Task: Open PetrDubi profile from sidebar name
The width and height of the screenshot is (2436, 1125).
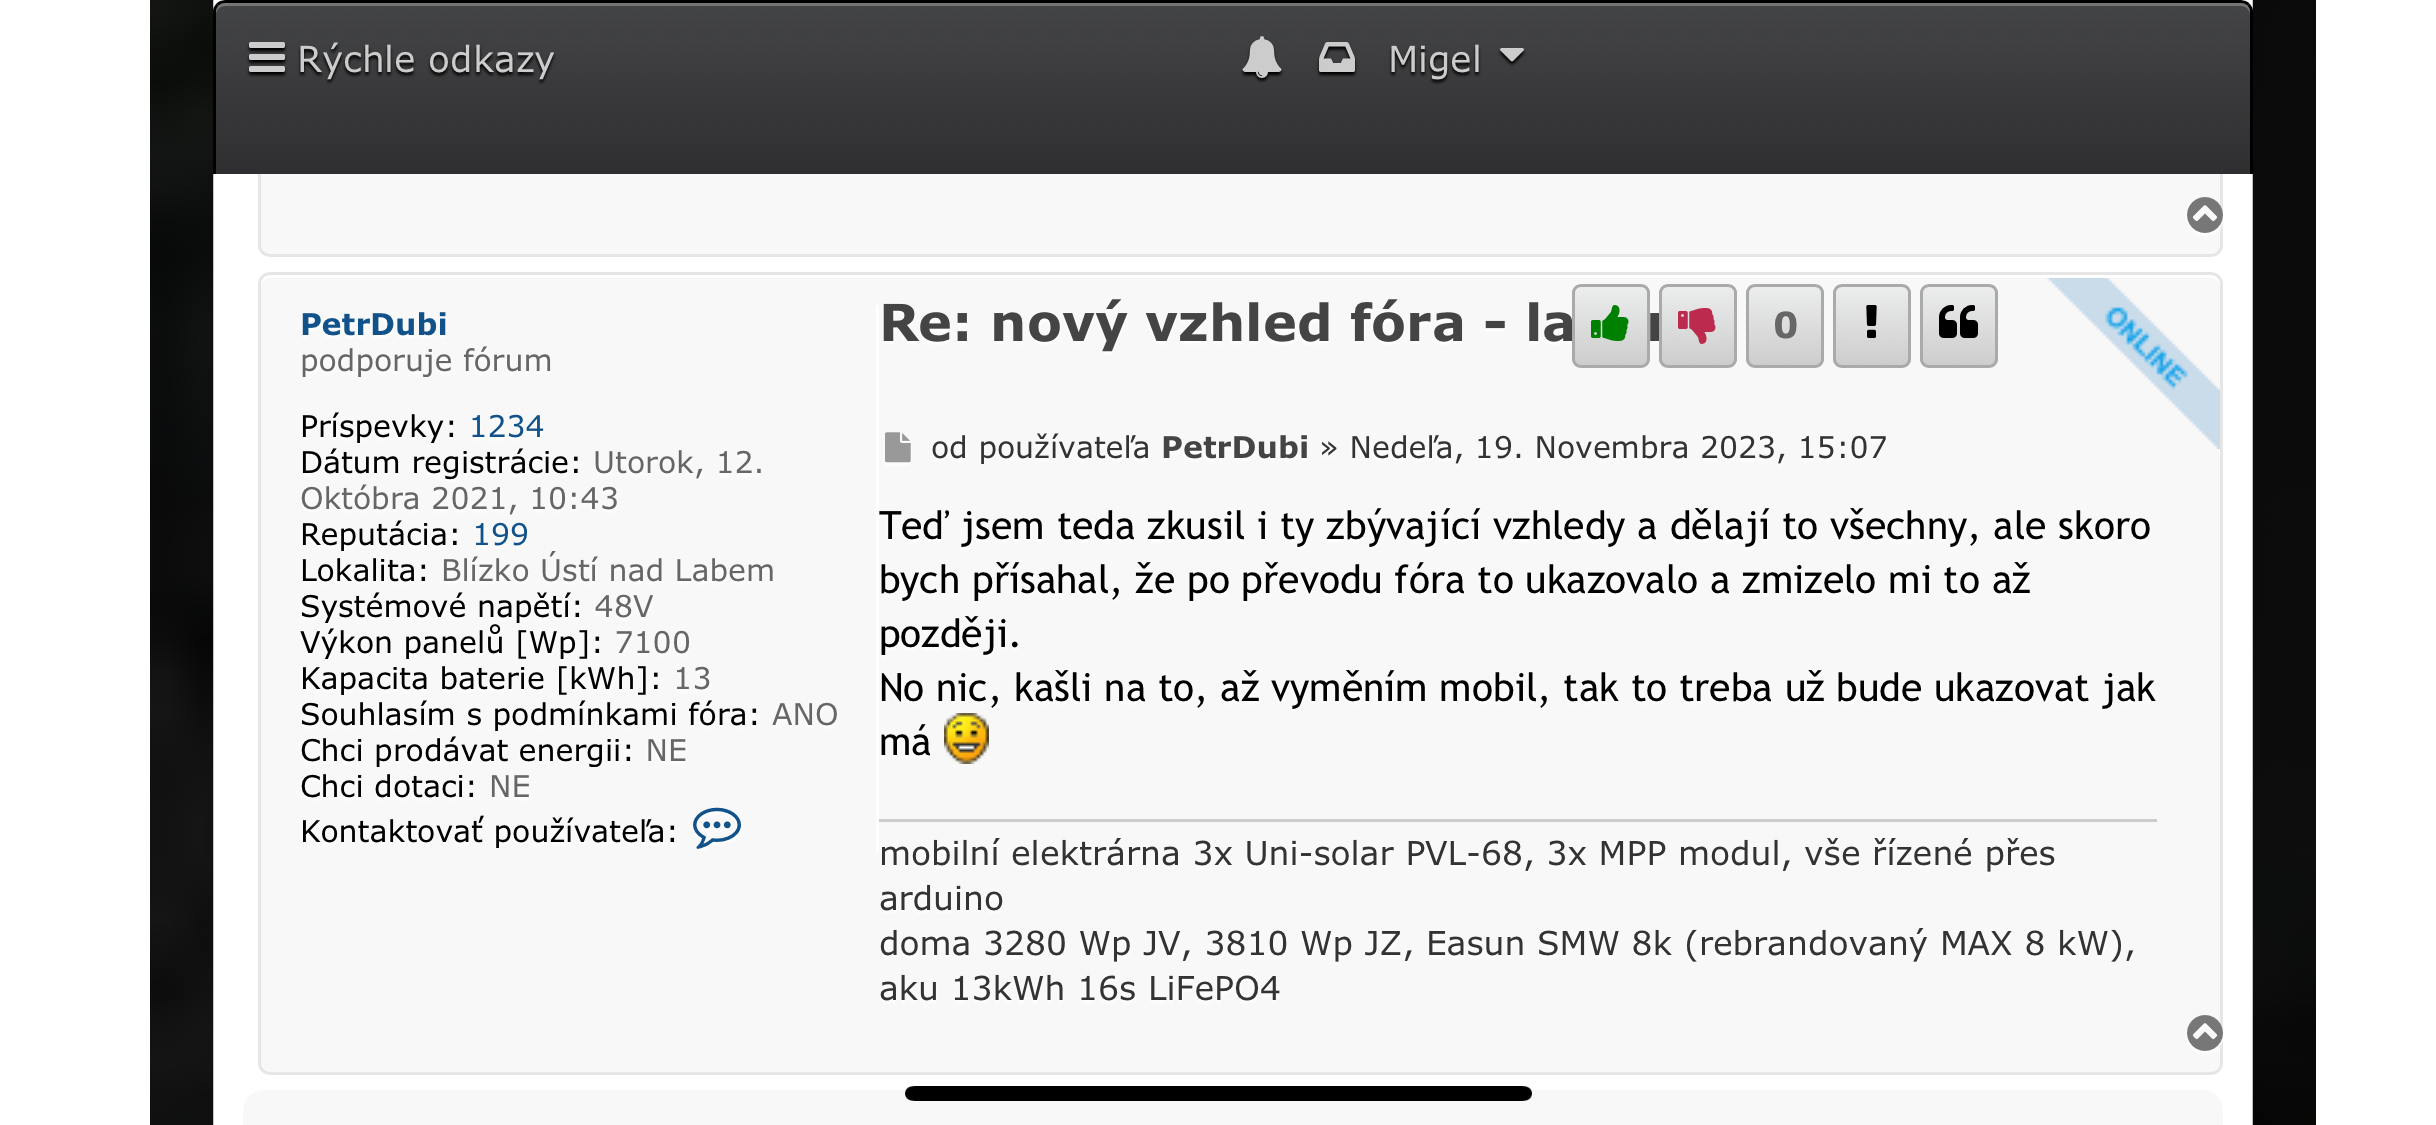Action: 373,324
